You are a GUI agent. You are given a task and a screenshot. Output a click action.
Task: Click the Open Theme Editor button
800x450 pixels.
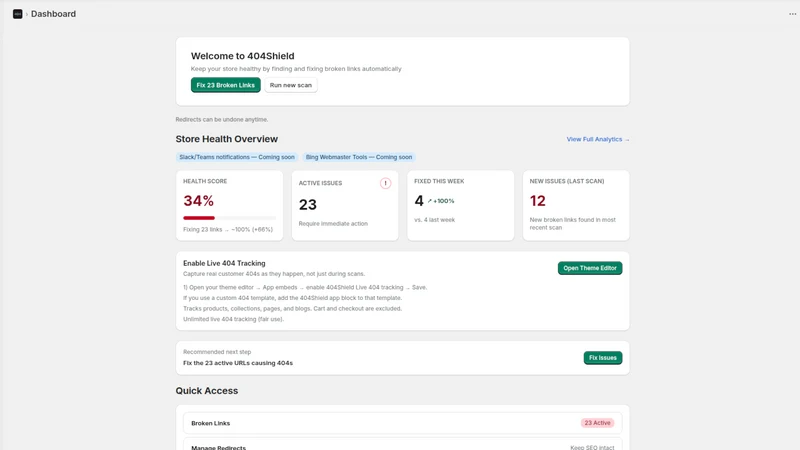tap(590, 268)
